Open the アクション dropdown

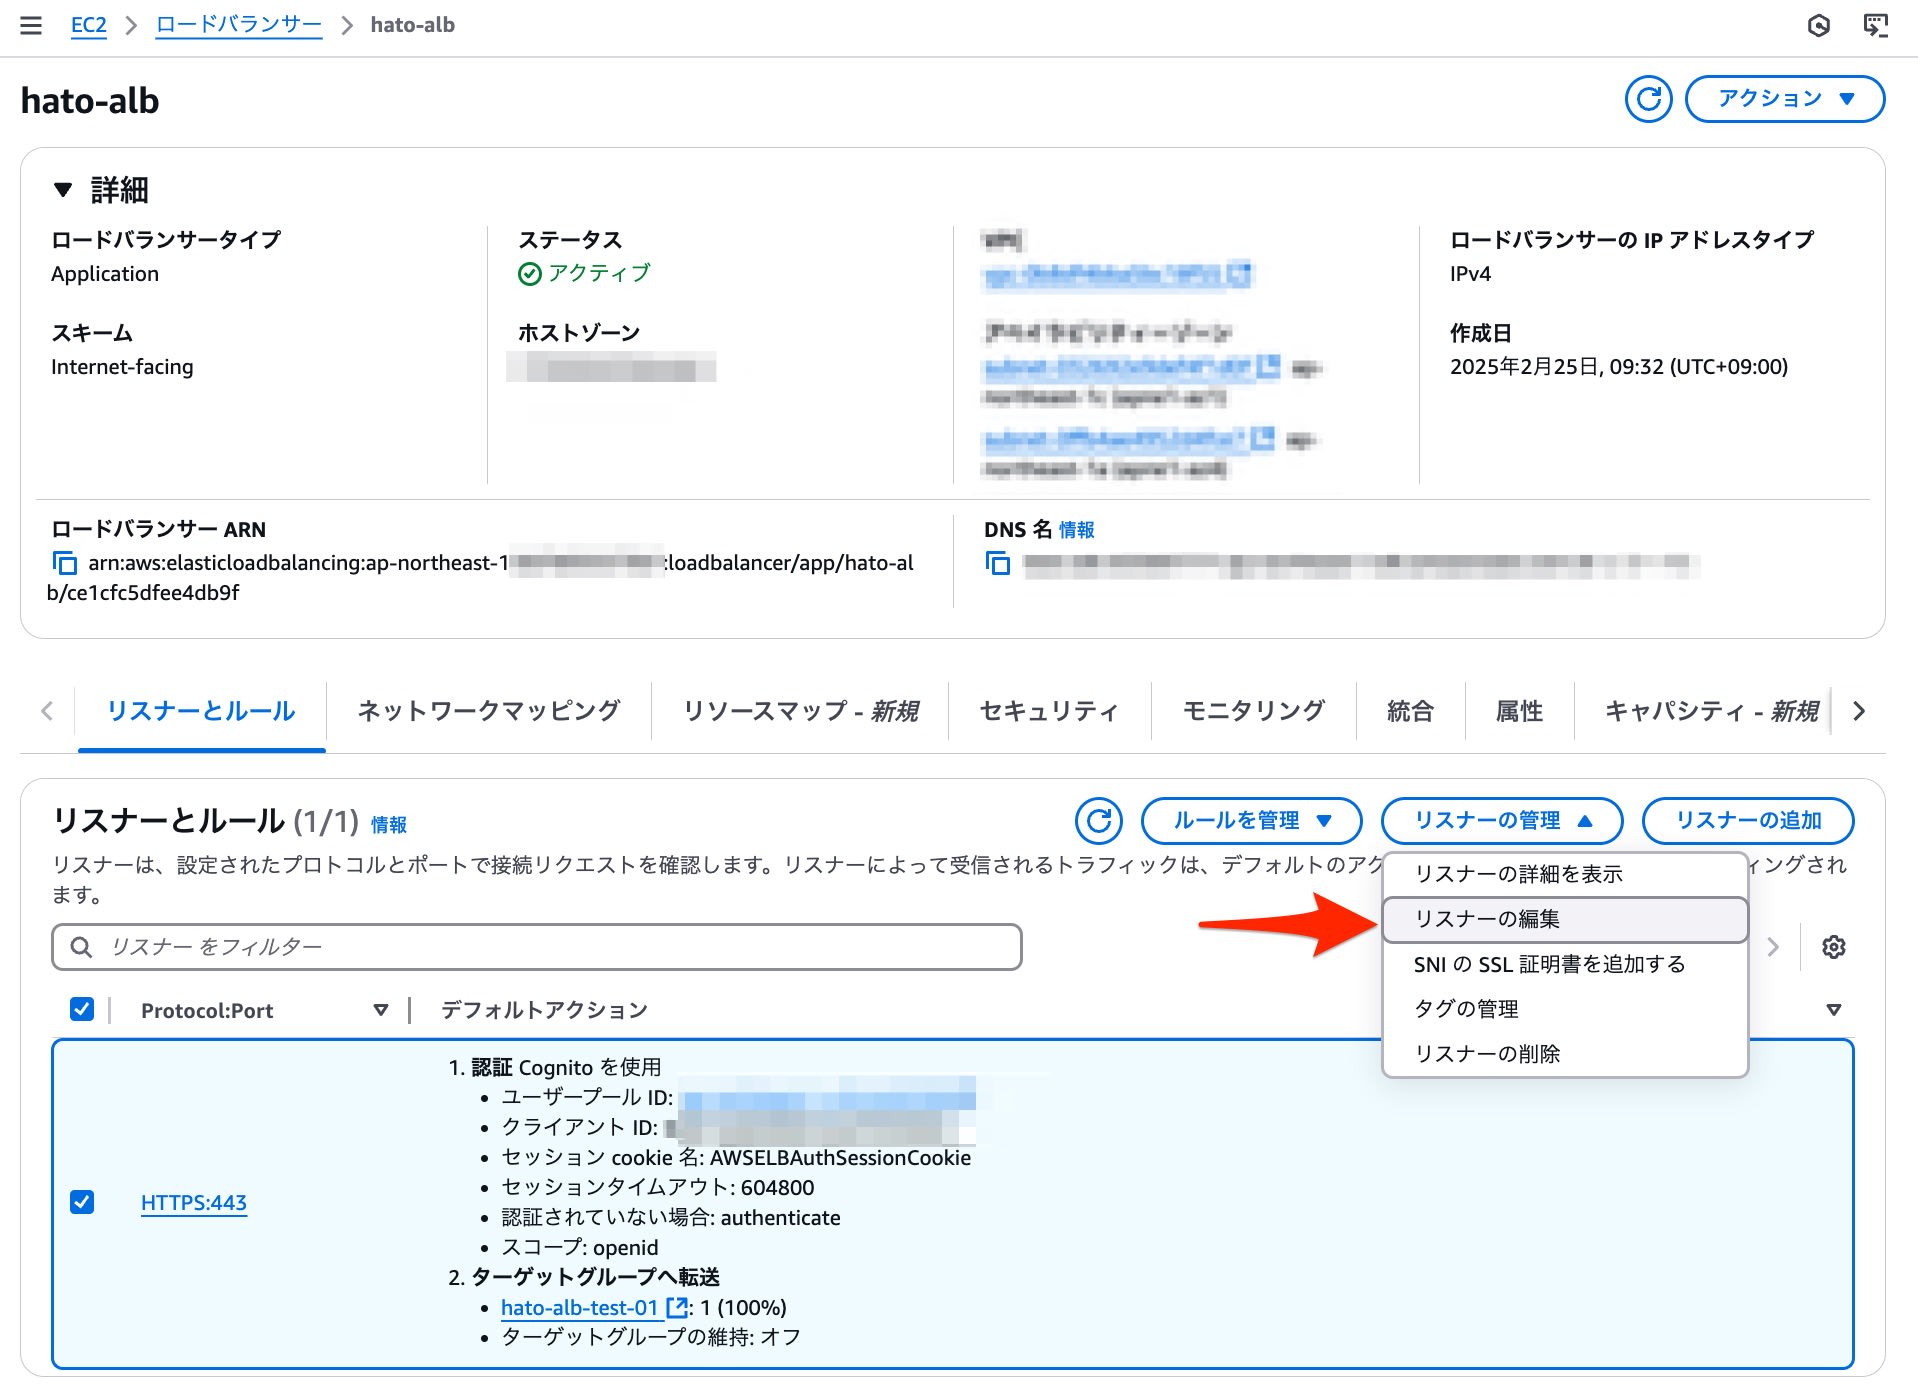tap(1785, 99)
